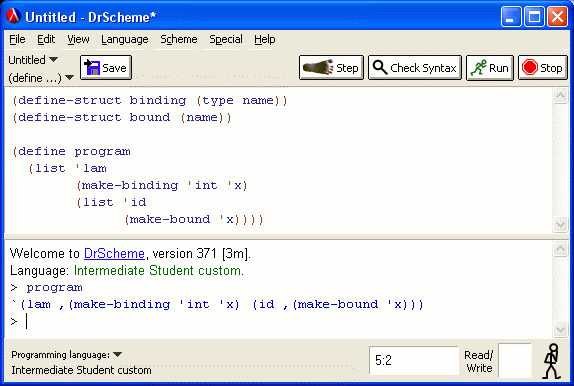Click definitions pane scrollbar down arrow

(x=560, y=224)
